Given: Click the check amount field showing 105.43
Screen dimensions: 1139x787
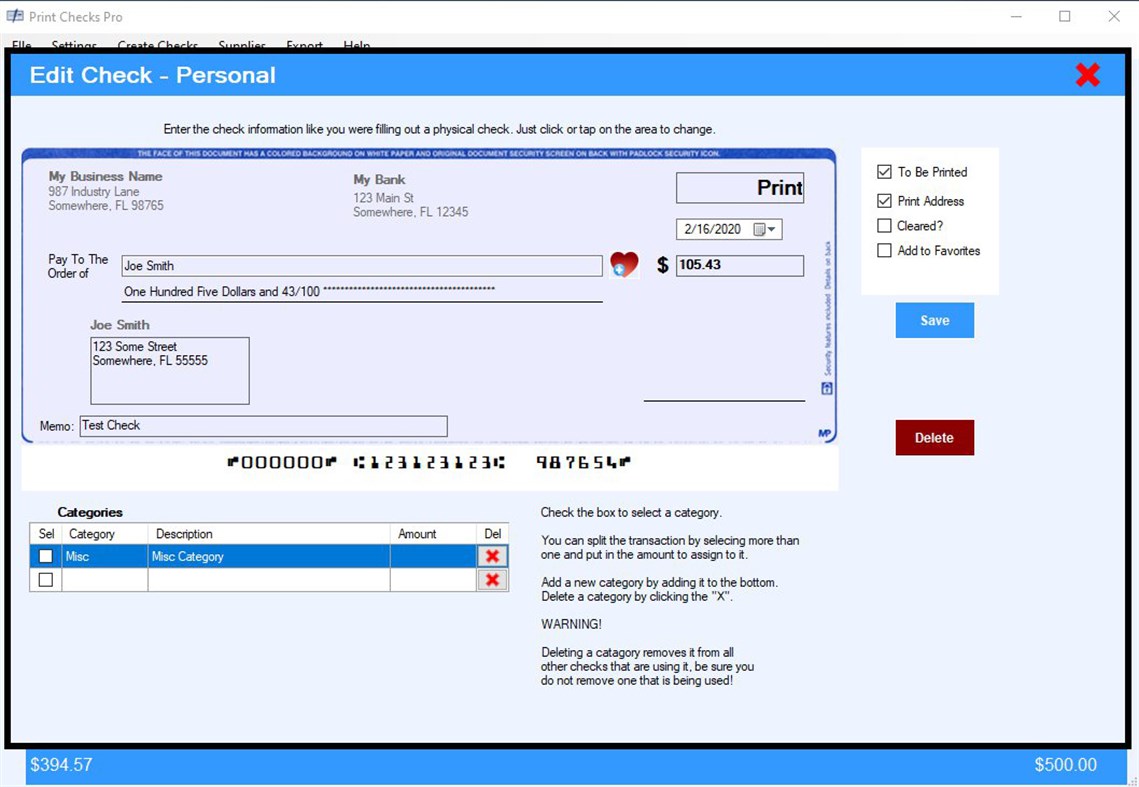Looking at the screenshot, I should [740, 265].
